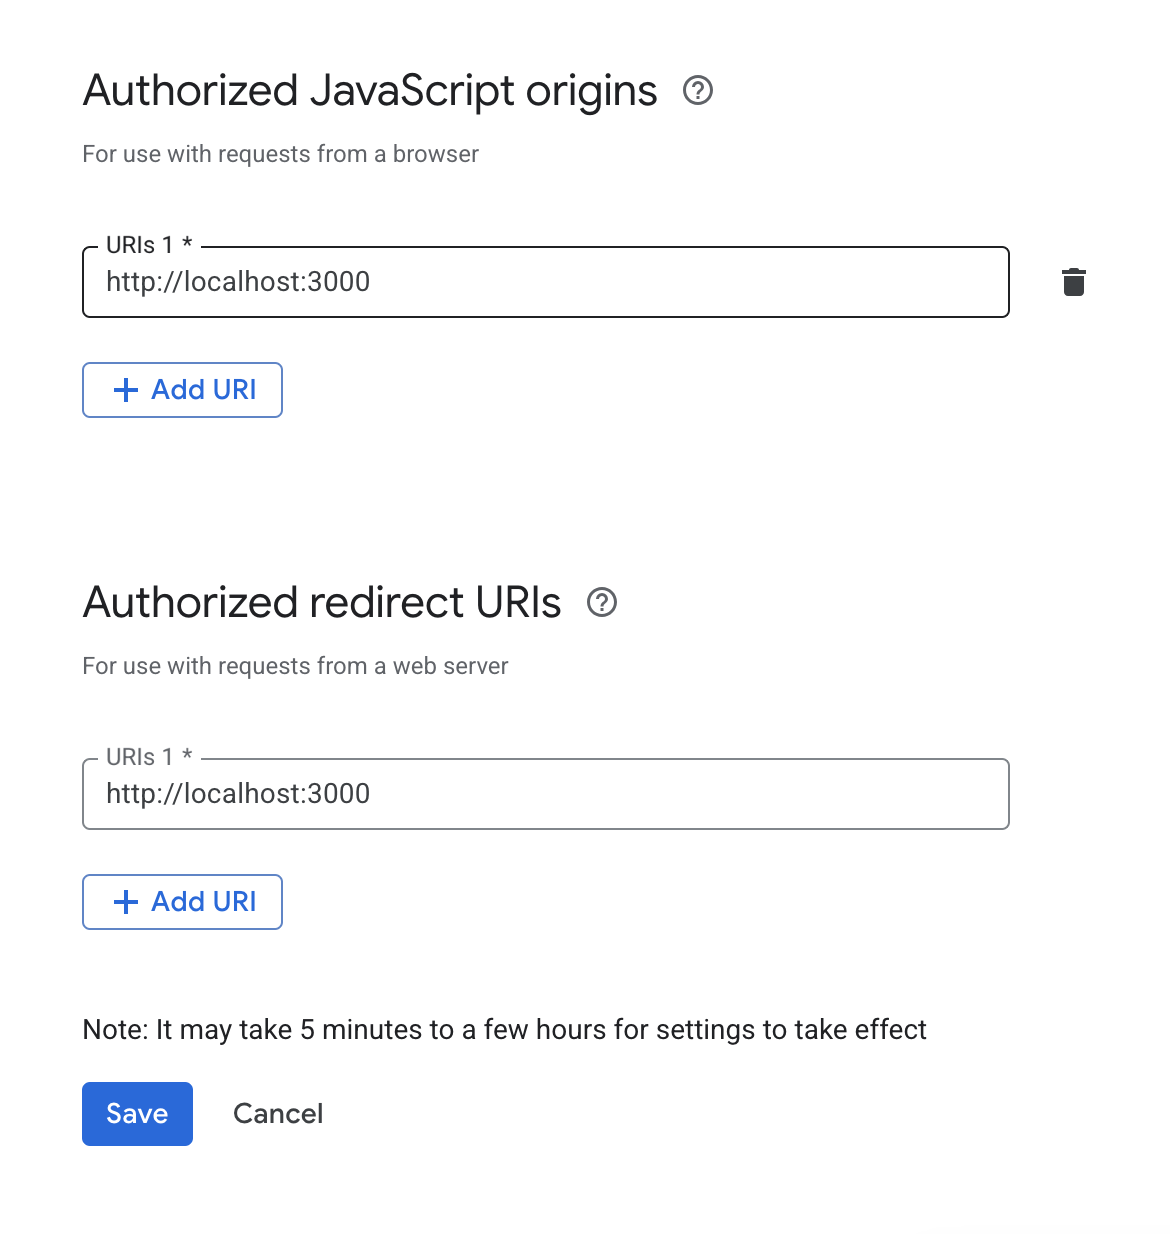This screenshot has height=1234, width=1170.
Task: Click 'URIs 1 *' label above origins field
Action: coord(149,245)
